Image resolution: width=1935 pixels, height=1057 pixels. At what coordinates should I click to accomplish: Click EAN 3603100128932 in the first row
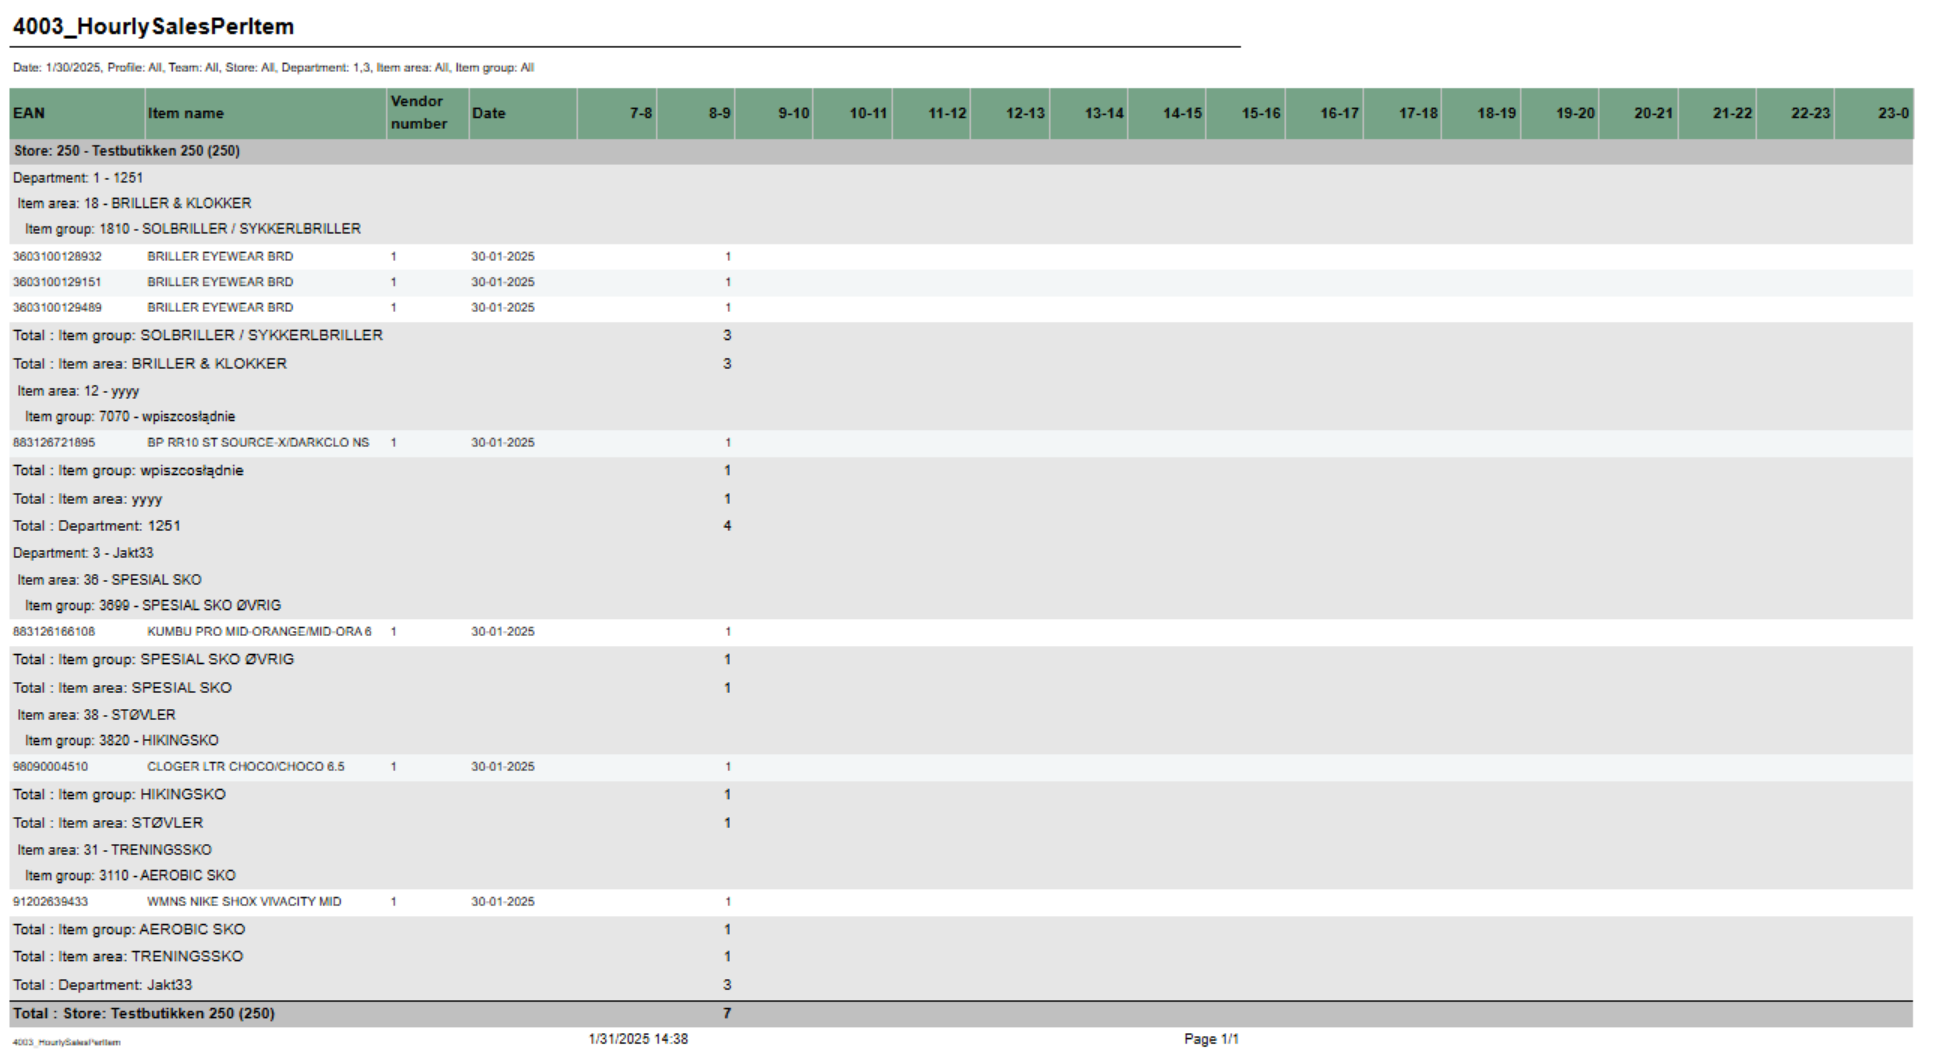pyautogui.click(x=57, y=257)
